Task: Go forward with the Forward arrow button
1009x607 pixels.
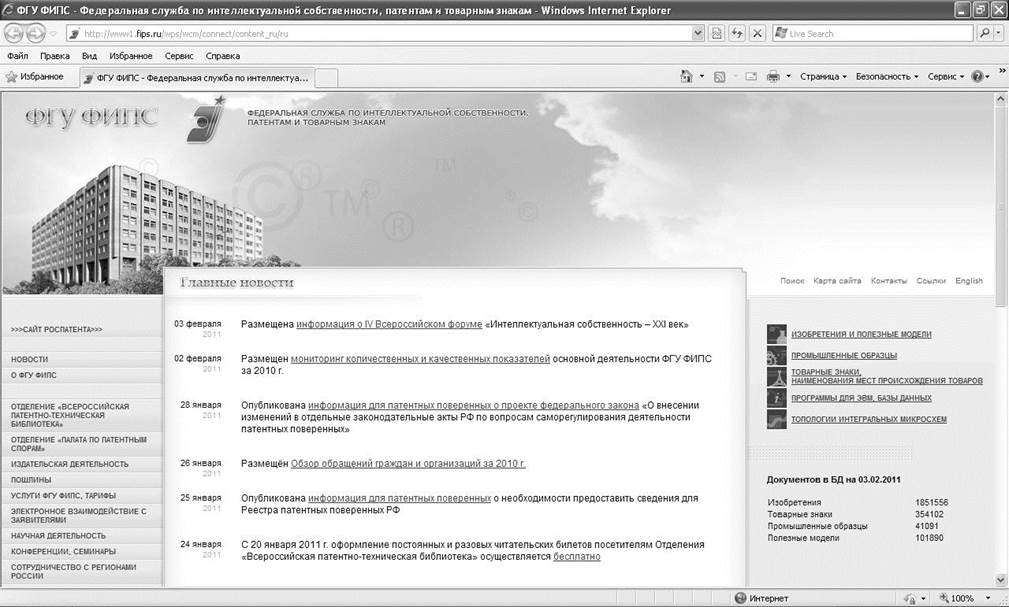Action: click(x=35, y=33)
